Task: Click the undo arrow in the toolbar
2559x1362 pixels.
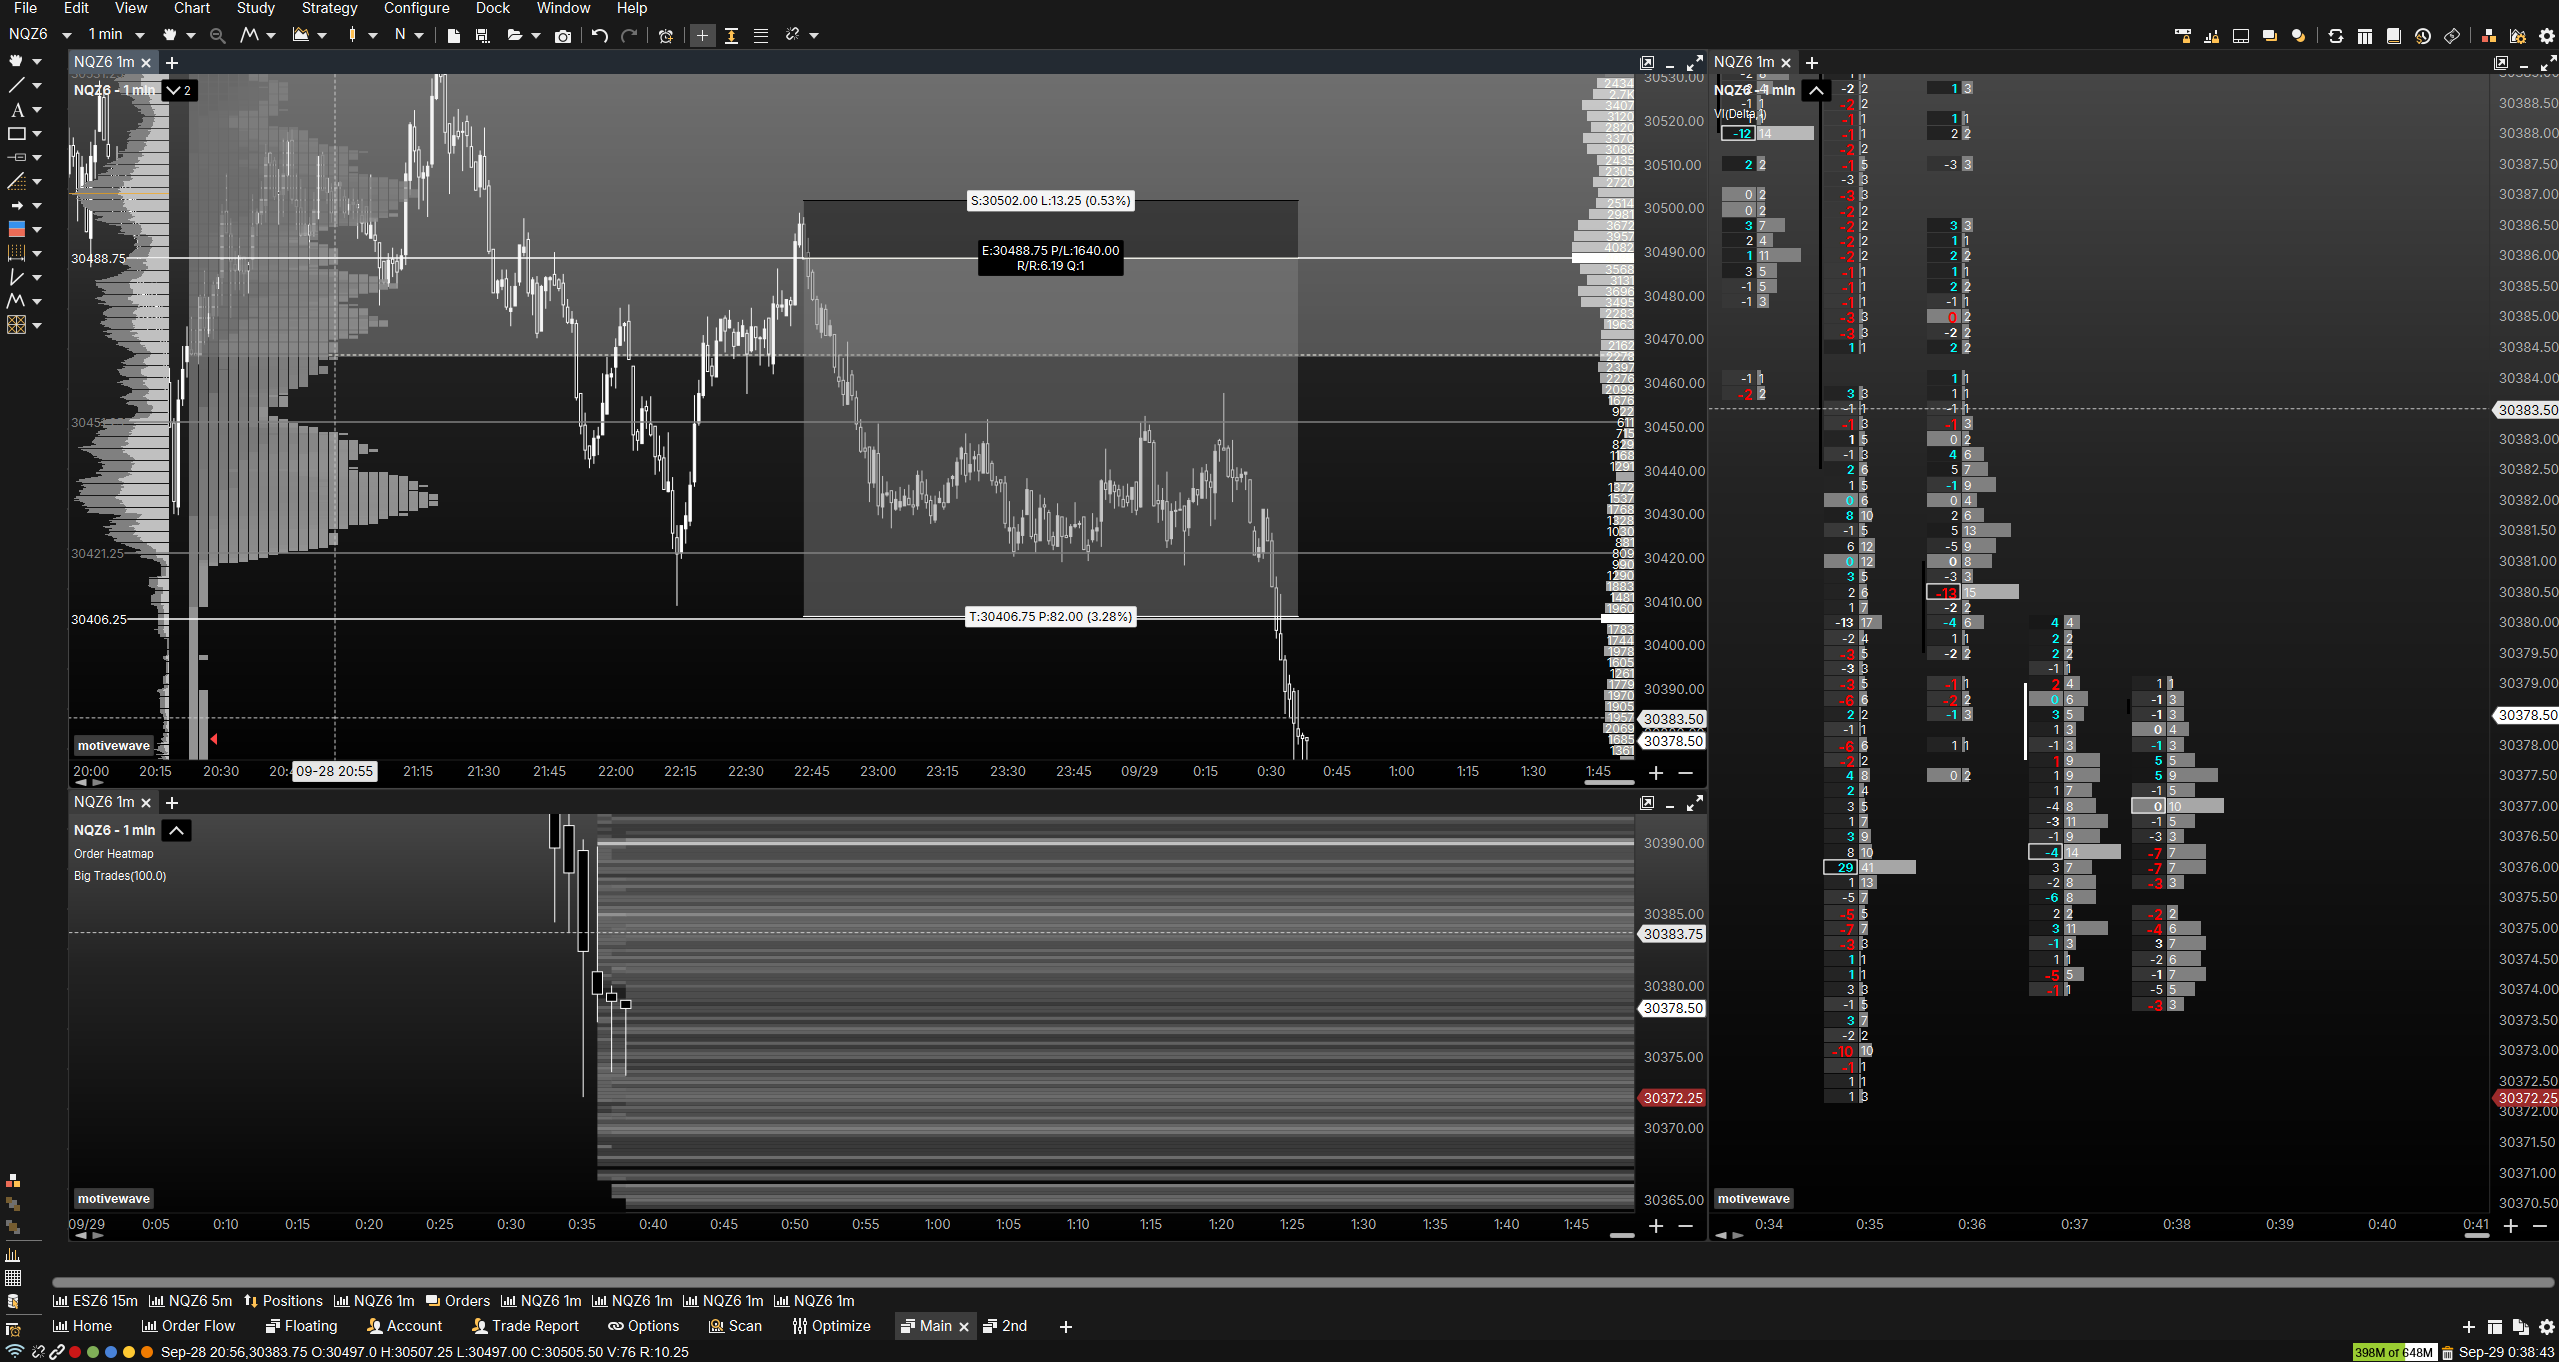Action: (x=600, y=35)
